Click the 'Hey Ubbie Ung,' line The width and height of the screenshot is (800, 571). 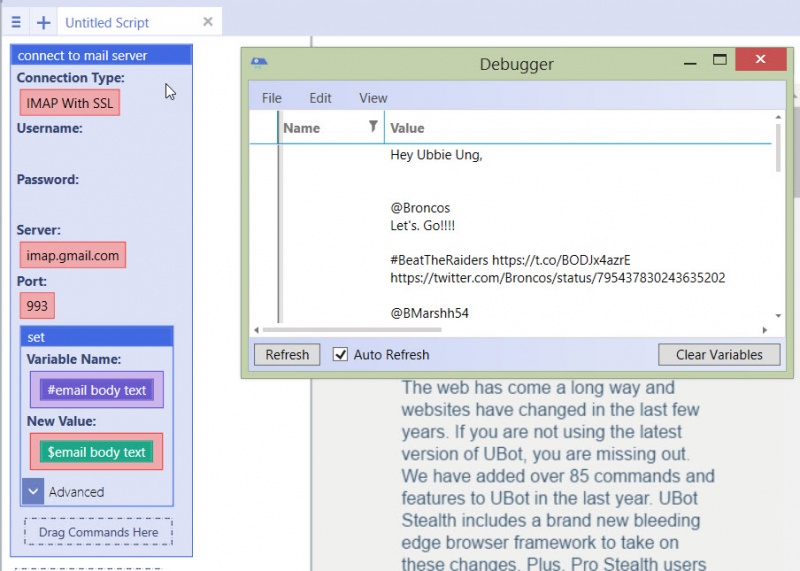[x=436, y=155]
